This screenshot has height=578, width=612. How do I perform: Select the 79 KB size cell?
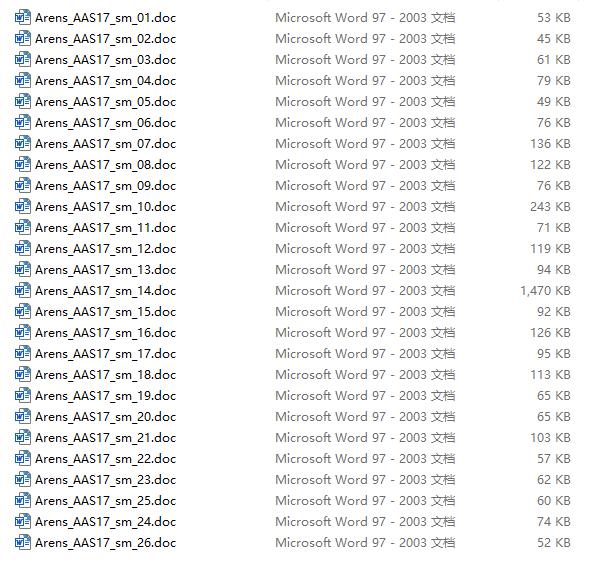pyautogui.click(x=554, y=80)
